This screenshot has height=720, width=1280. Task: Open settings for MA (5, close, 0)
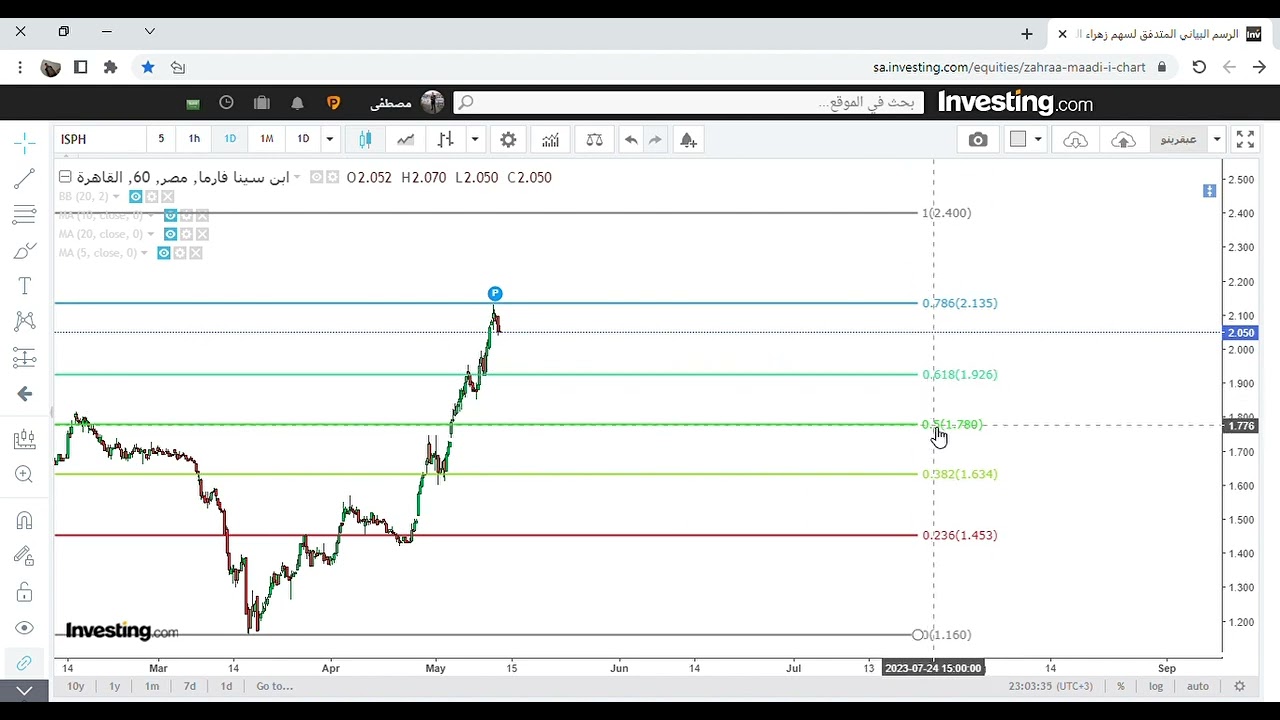pos(180,253)
